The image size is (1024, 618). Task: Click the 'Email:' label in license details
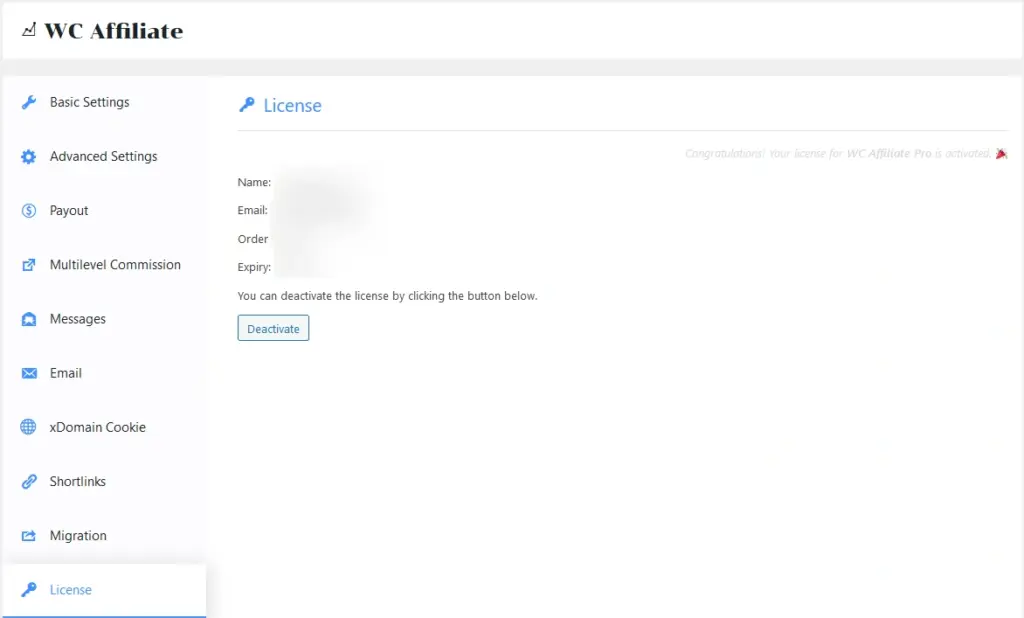[253, 210]
